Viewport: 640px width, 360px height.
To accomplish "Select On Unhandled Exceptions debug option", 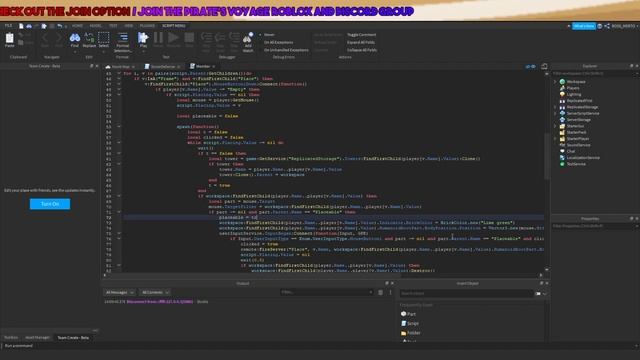I will click(x=286, y=50).
